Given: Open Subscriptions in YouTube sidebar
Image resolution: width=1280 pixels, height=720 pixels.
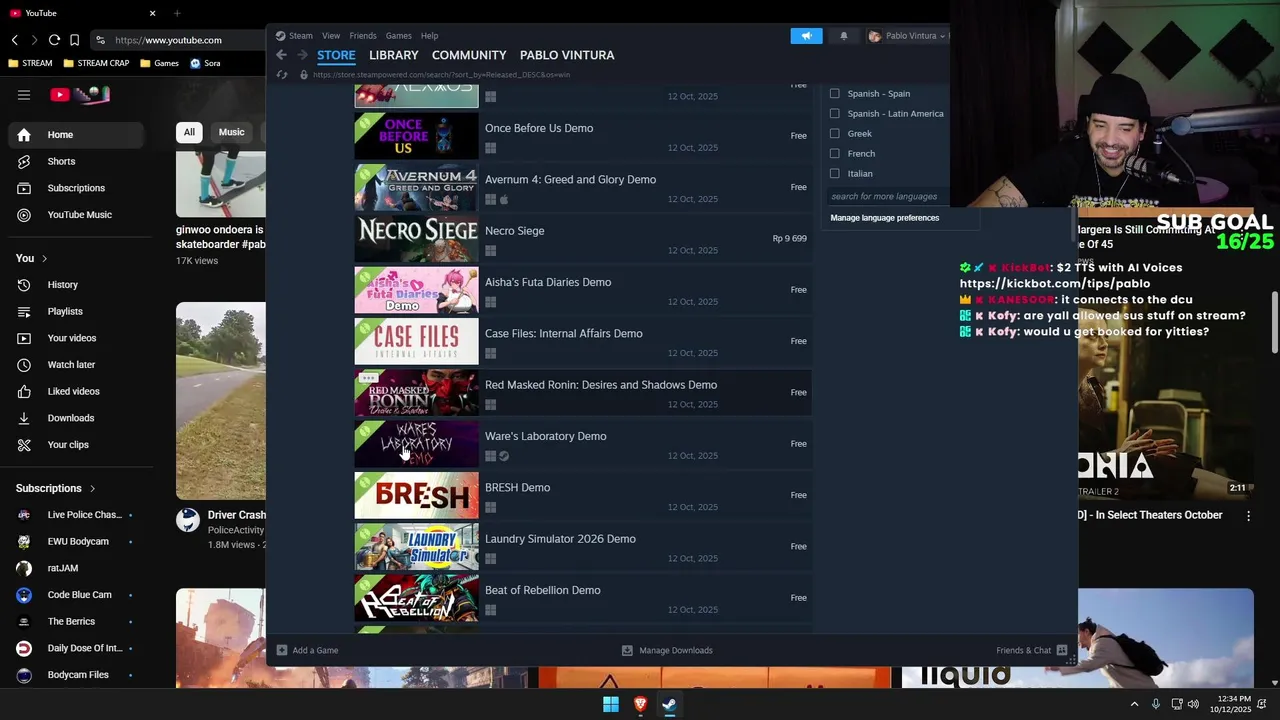Looking at the screenshot, I should 76,188.
